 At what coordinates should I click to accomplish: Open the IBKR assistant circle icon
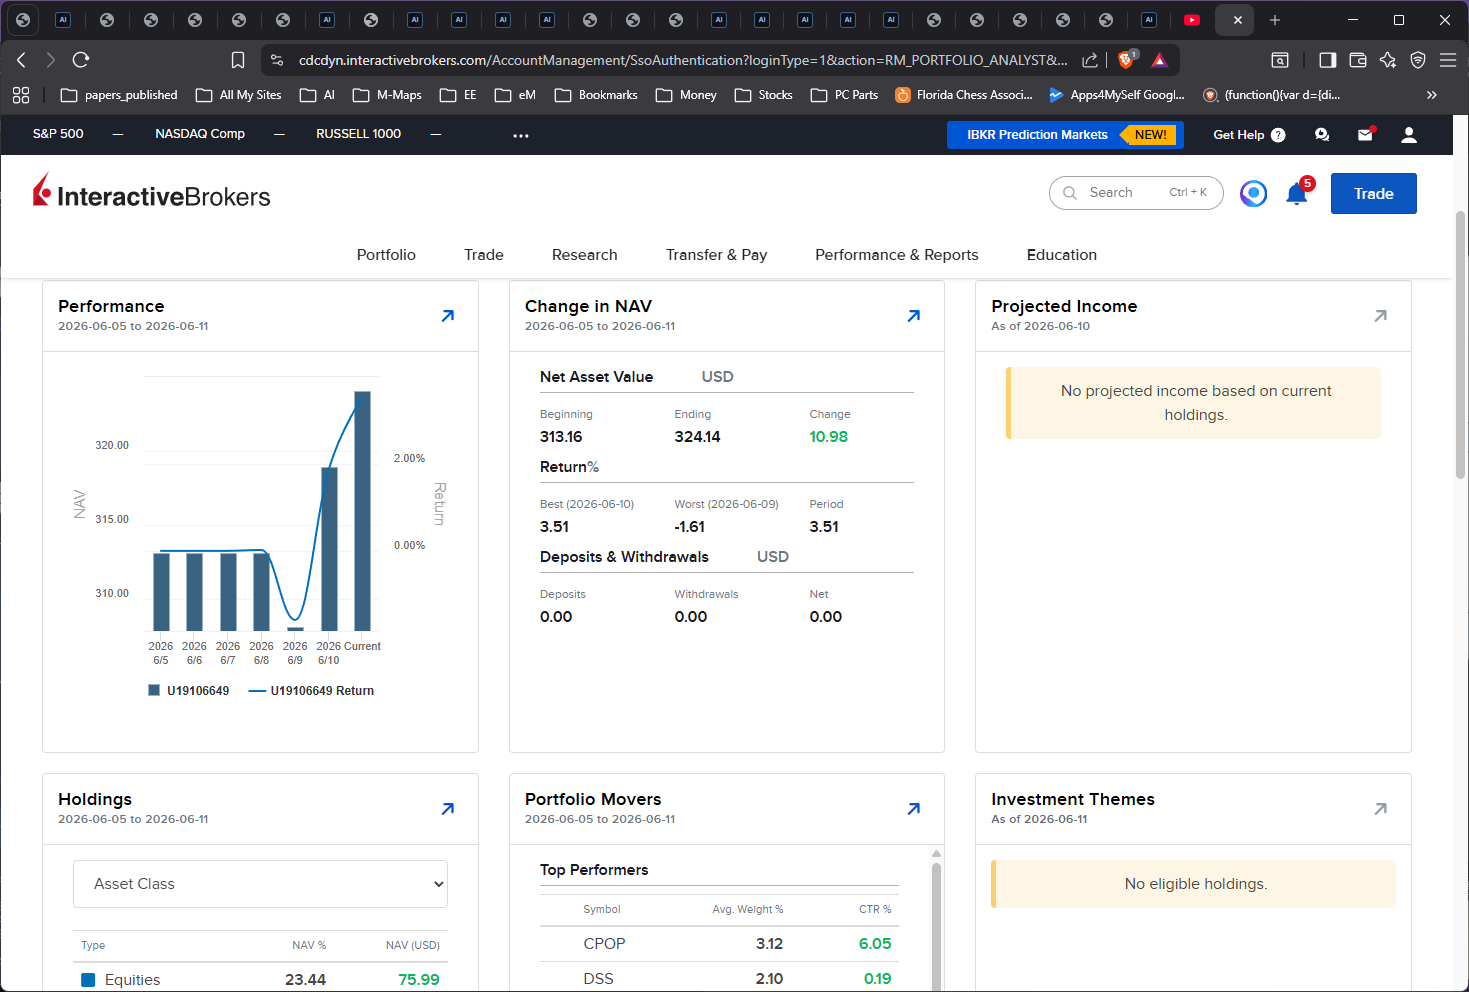click(x=1253, y=193)
